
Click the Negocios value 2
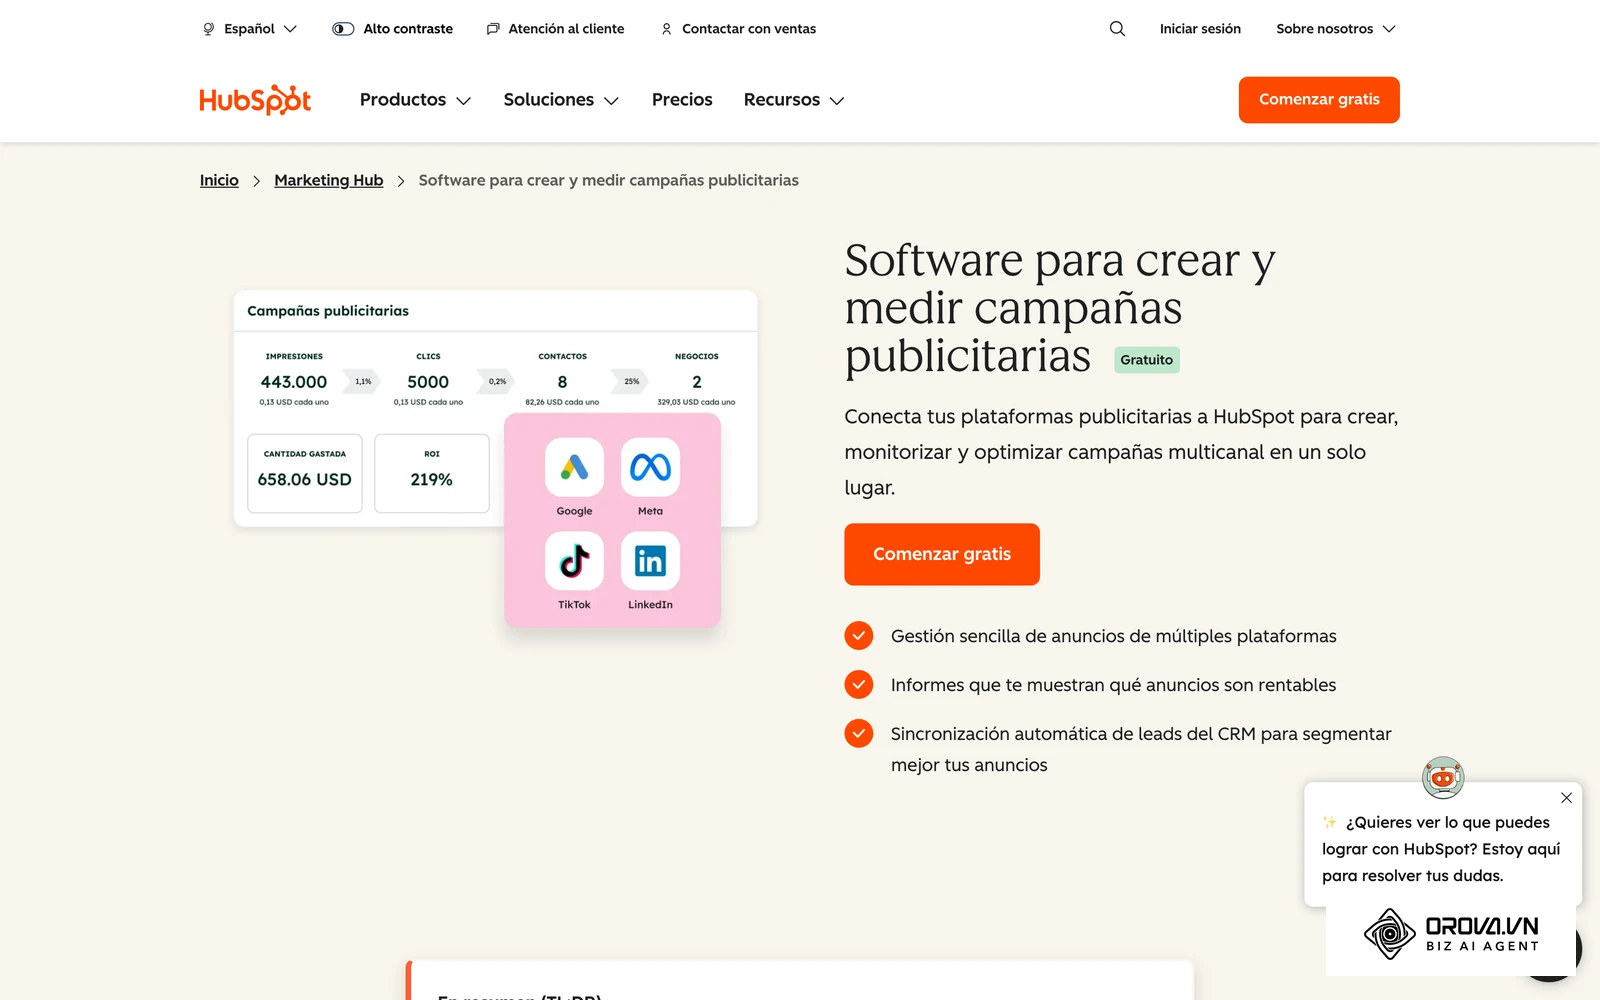coord(697,382)
